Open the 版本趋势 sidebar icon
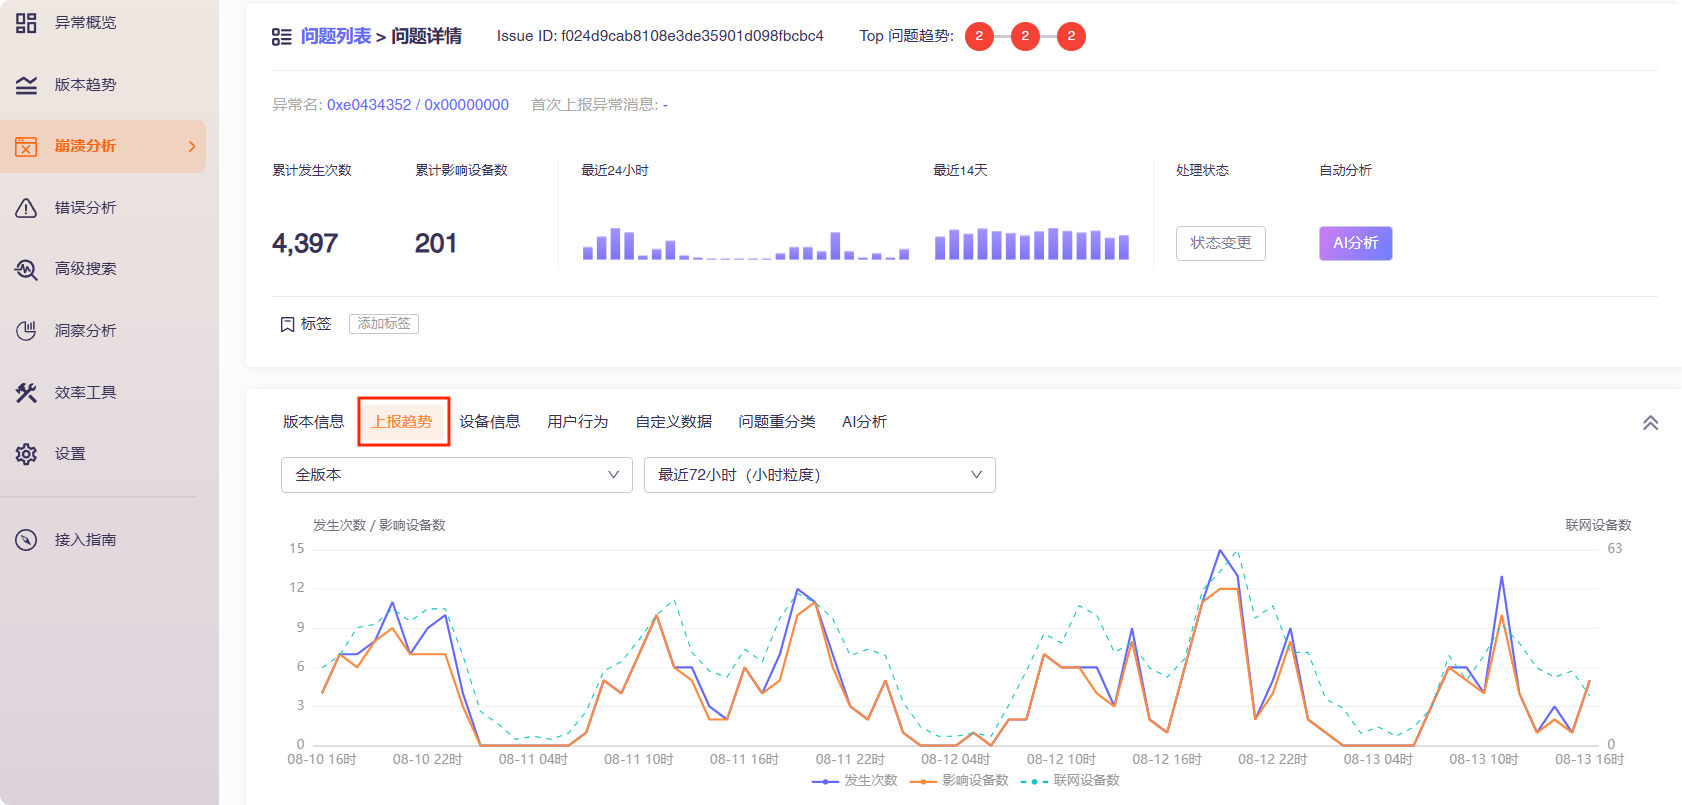This screenshot has width=1682, height=805. coord(26,85)
